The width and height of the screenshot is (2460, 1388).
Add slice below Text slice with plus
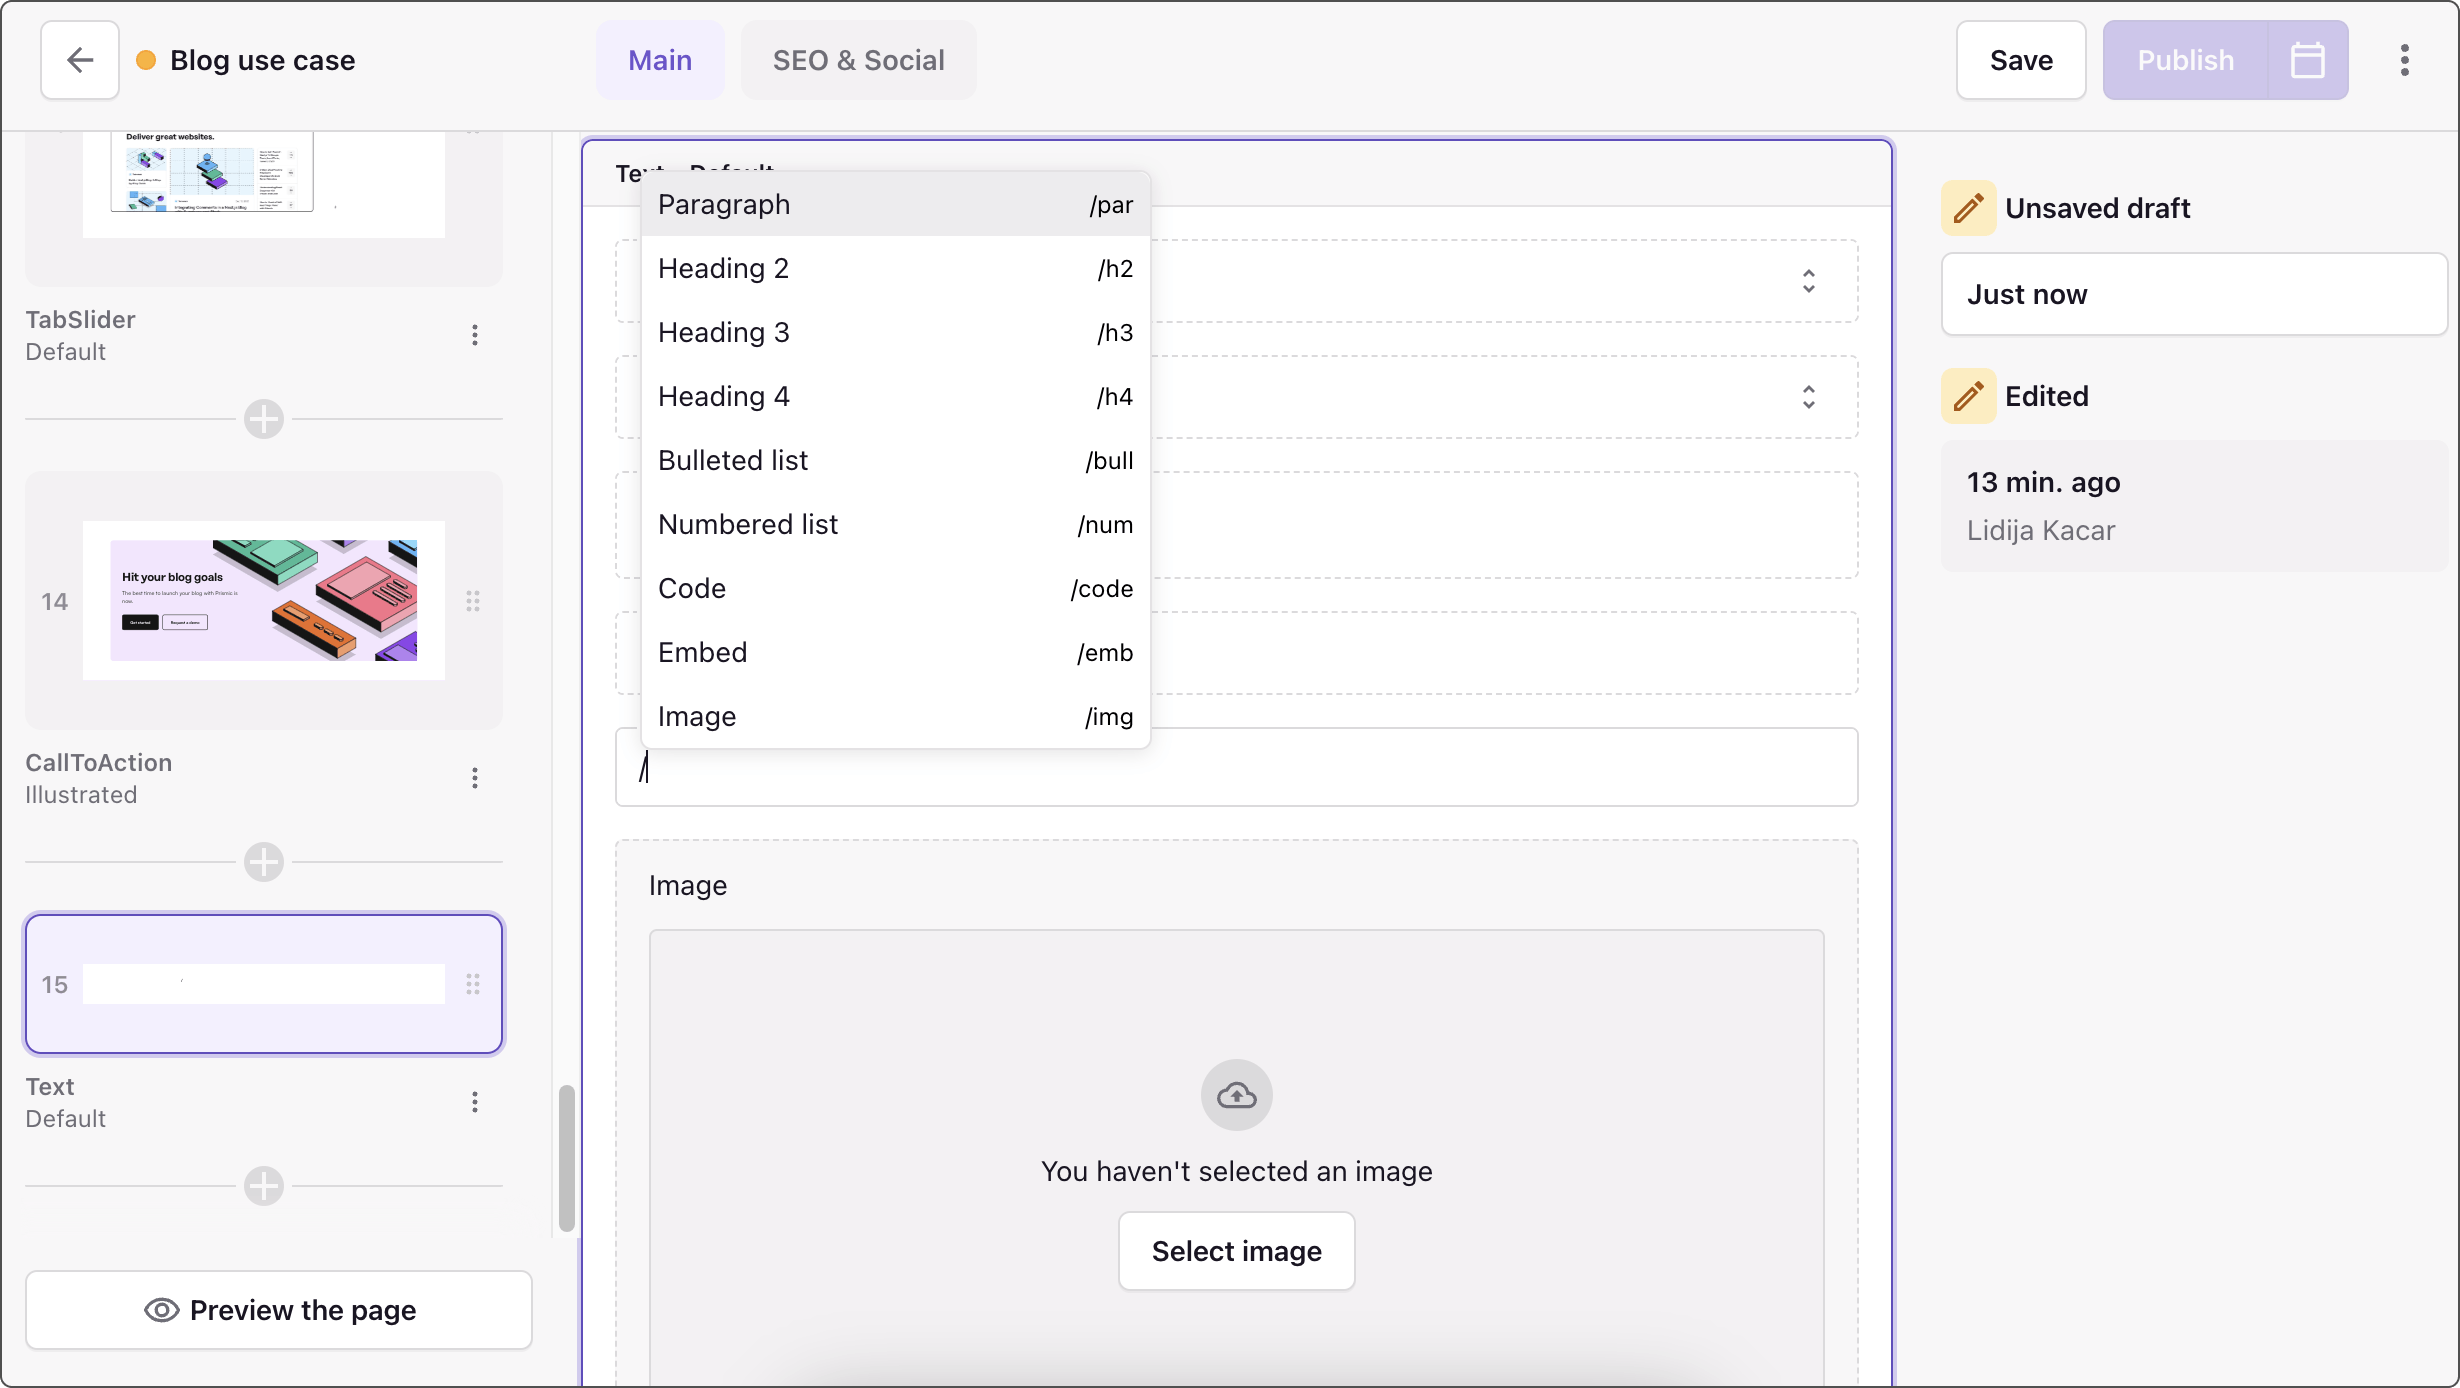point(264,1186)
